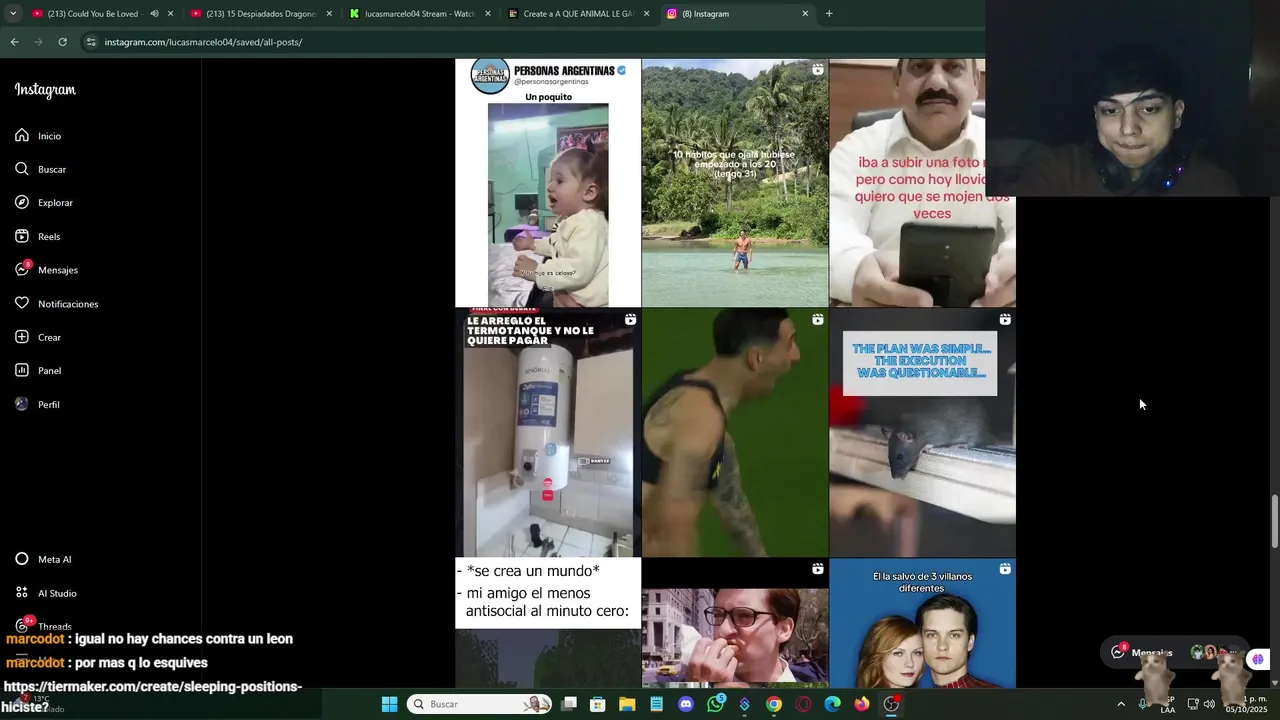This screenshot has height=720, width=1280.
Task: Go back with browser back arrow
Action: [x=14, y=42]
